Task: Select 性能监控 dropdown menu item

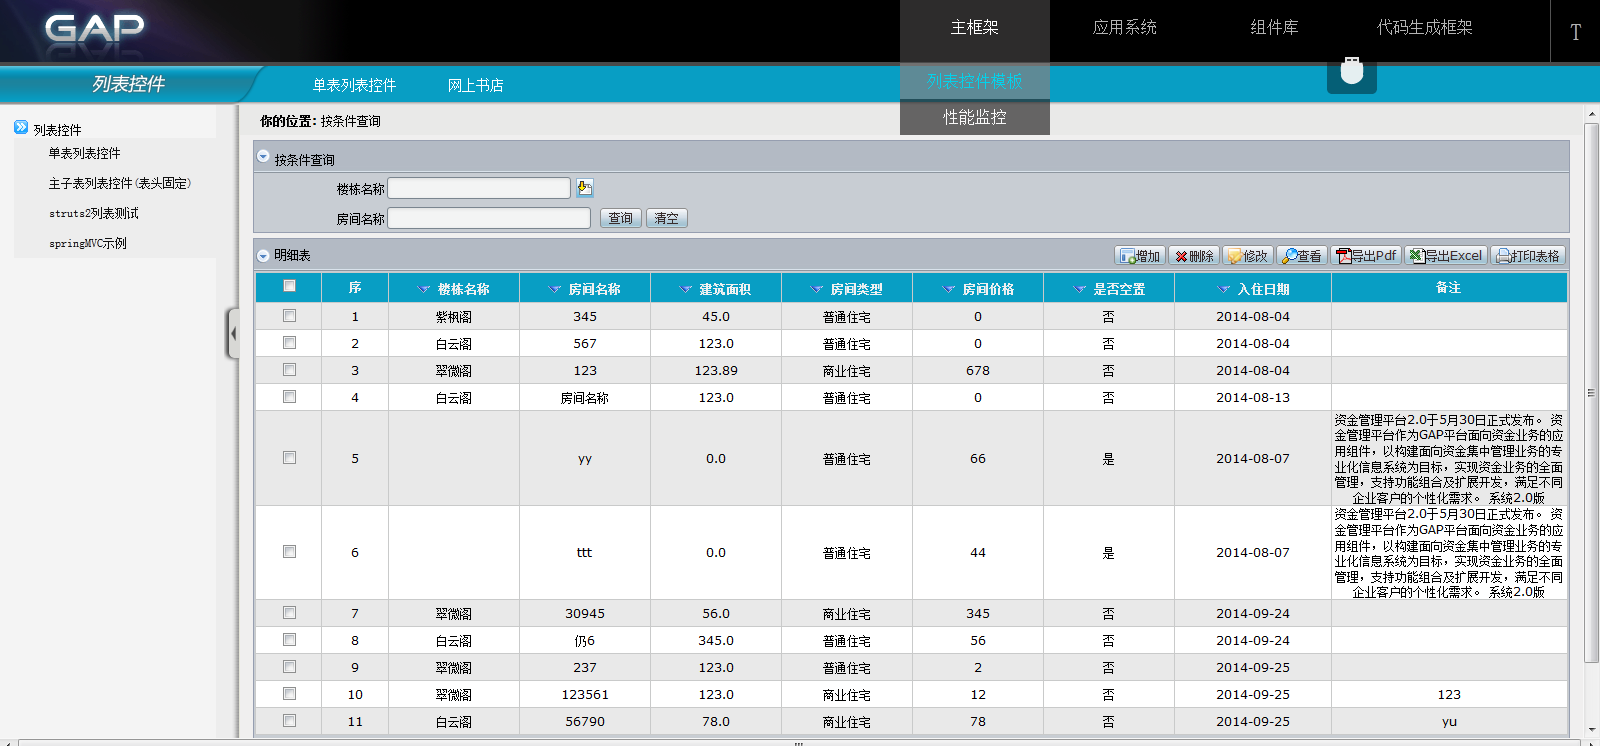Action: (x=975, y=117)
